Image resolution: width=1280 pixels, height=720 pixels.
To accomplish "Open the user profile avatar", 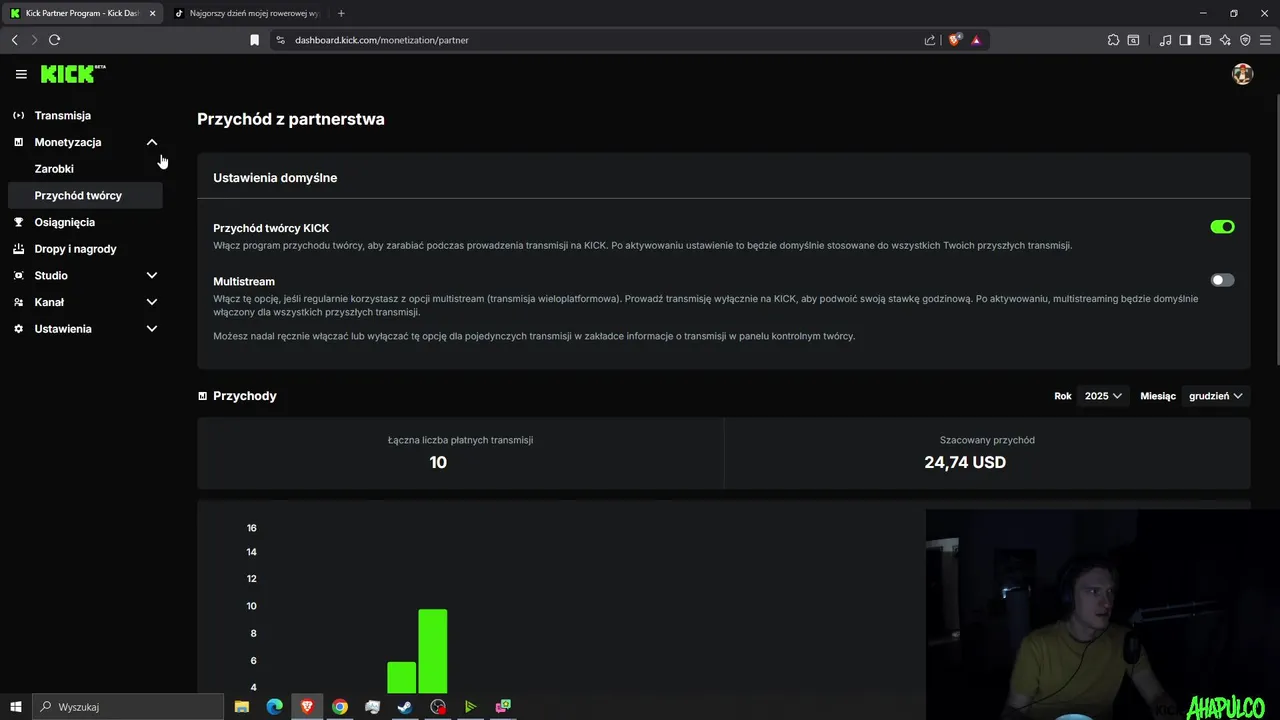I will pos(1242,74).
